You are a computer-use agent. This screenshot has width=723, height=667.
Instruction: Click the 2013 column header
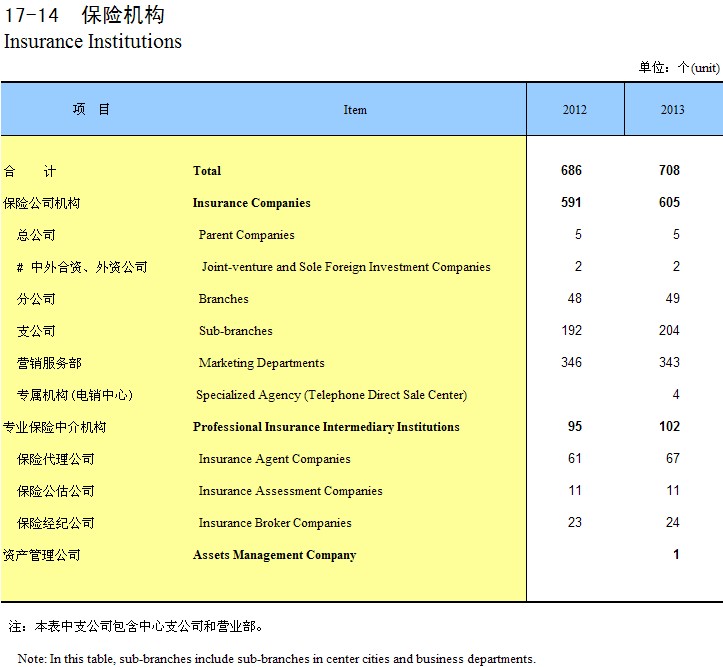click(x=672, y=110)
